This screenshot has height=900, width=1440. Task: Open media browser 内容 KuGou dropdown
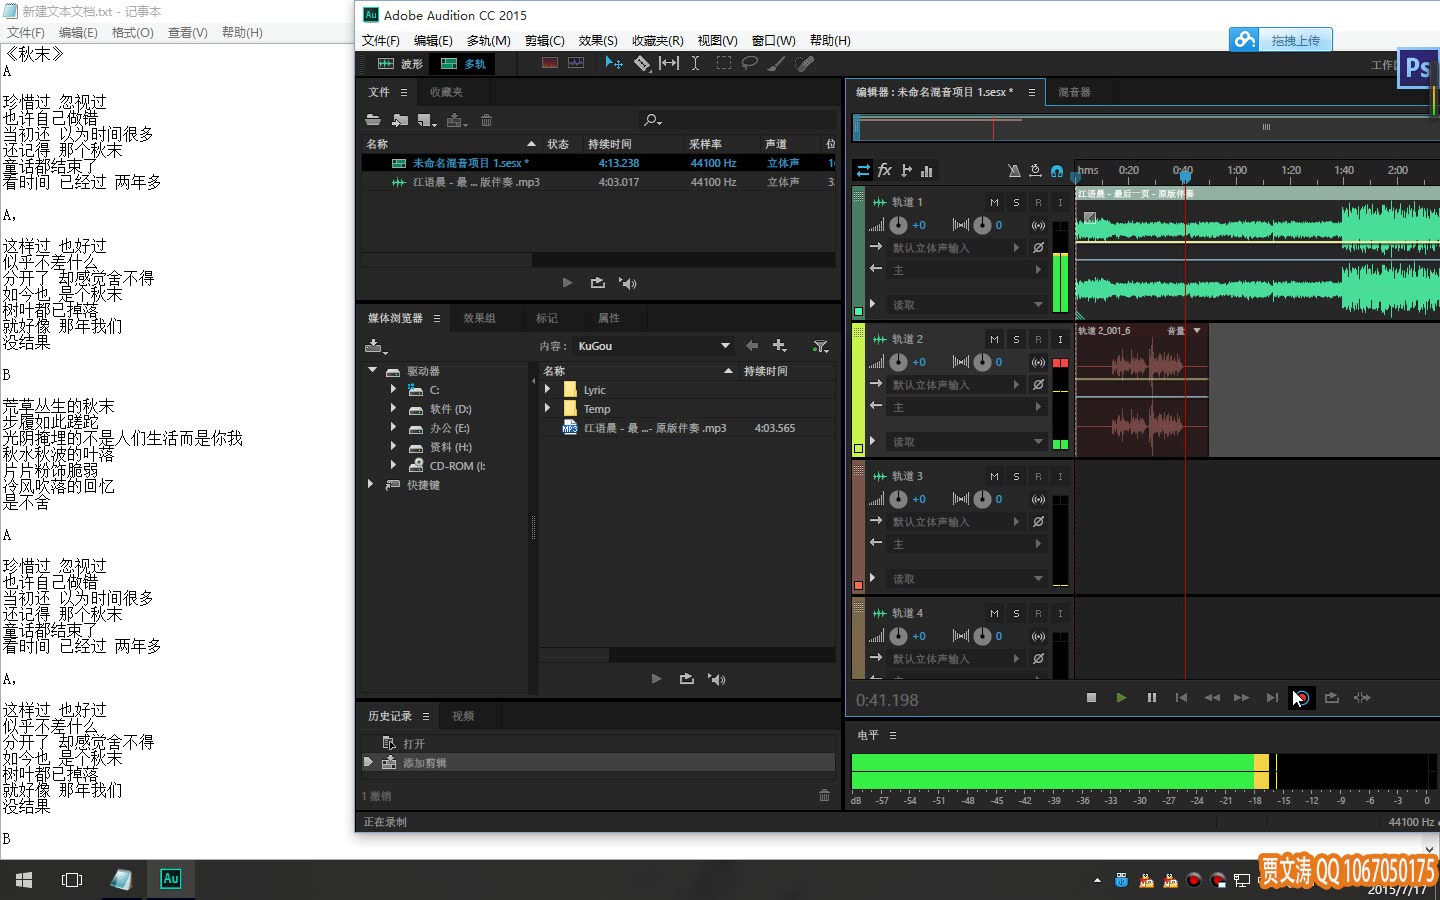click(x=654, y=346)
